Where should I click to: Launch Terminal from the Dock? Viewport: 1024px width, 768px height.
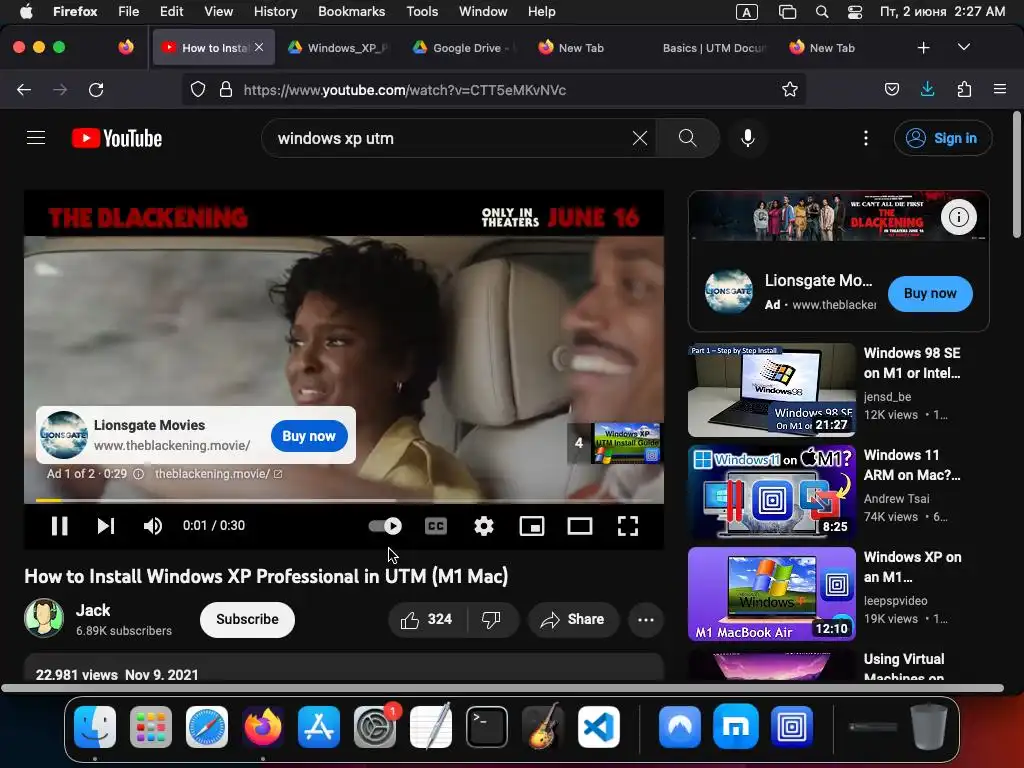point(487,726)
